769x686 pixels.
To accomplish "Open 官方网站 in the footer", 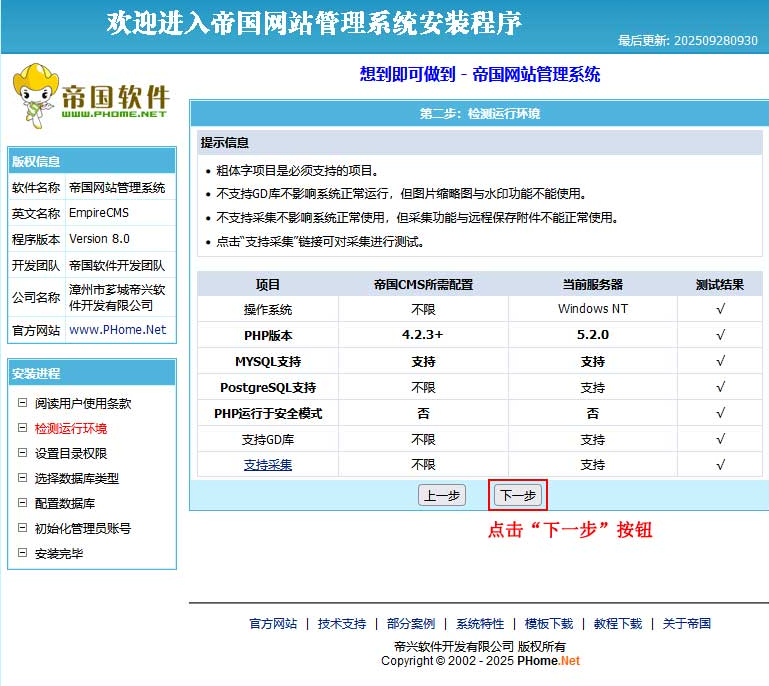I will tap(273, 623).
